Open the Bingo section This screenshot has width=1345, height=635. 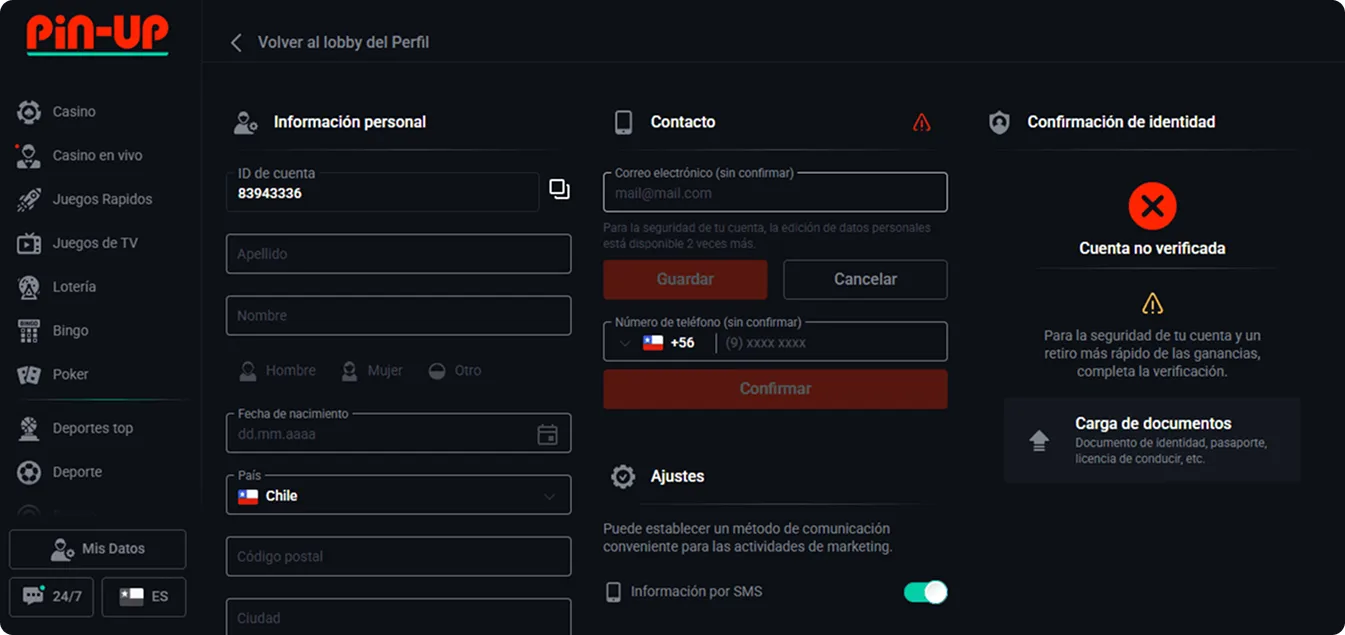click(67, 330)
